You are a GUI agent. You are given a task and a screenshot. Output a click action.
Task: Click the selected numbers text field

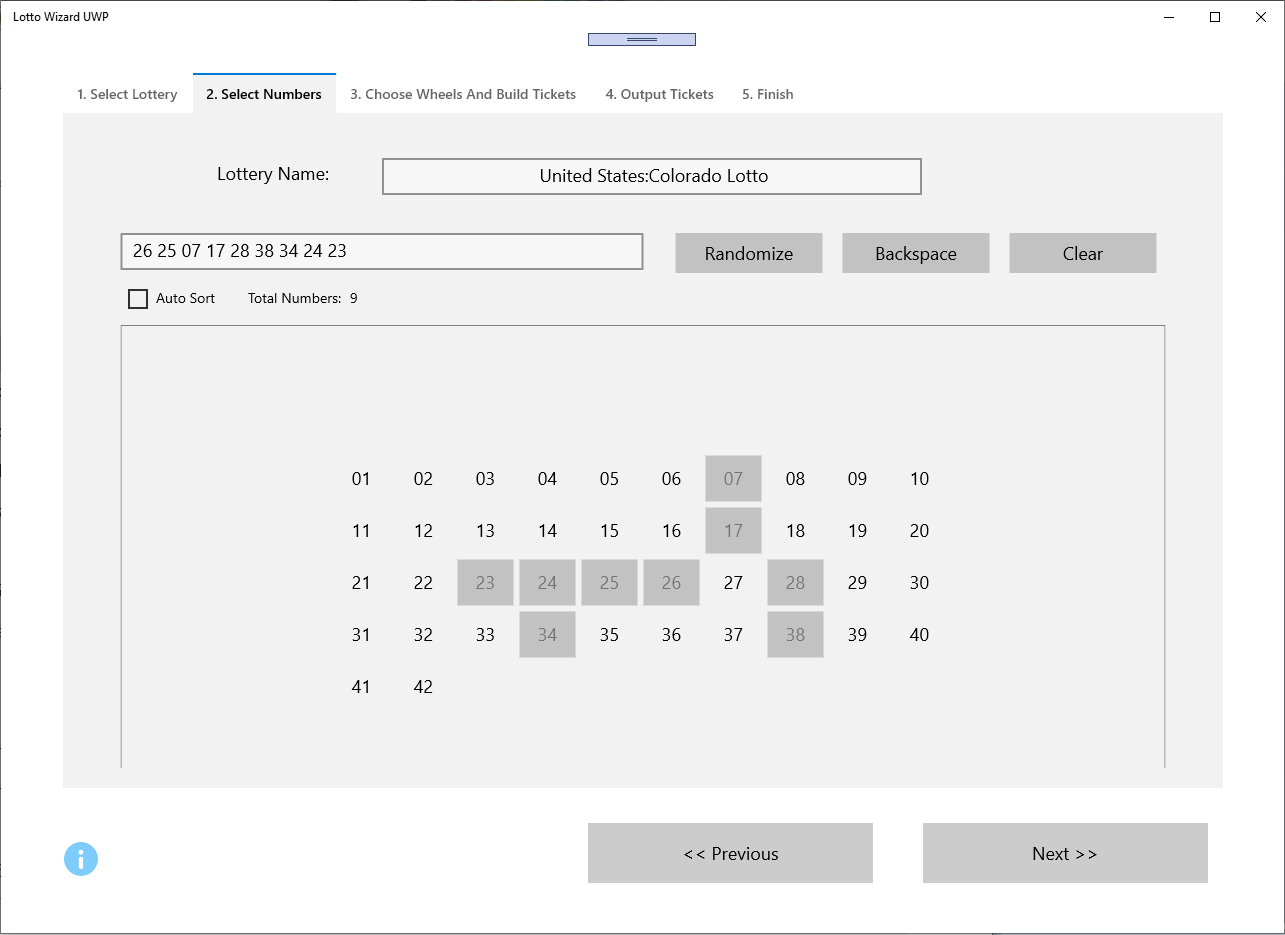tap(381, 252)
